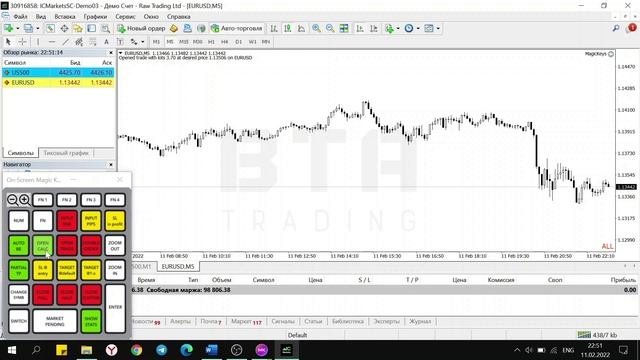Switch timeframe to D1
This screenshot has height=360, width=640.
click(239, 42)
